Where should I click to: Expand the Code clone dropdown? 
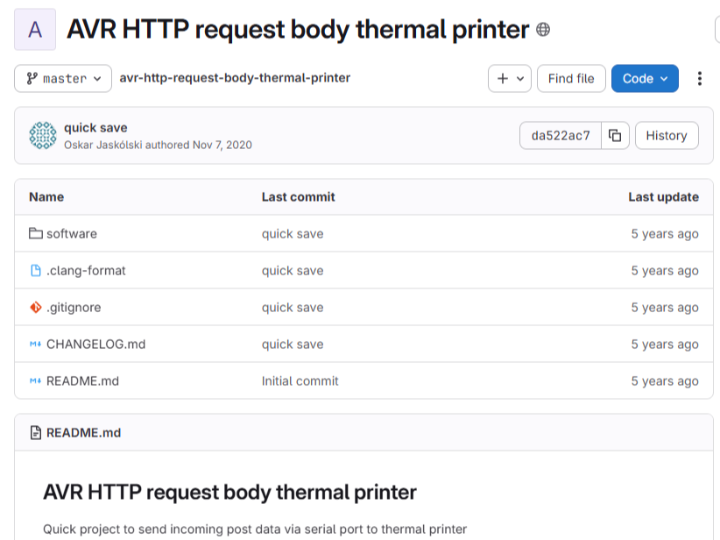pyautogui.click(x=644, y=79)
